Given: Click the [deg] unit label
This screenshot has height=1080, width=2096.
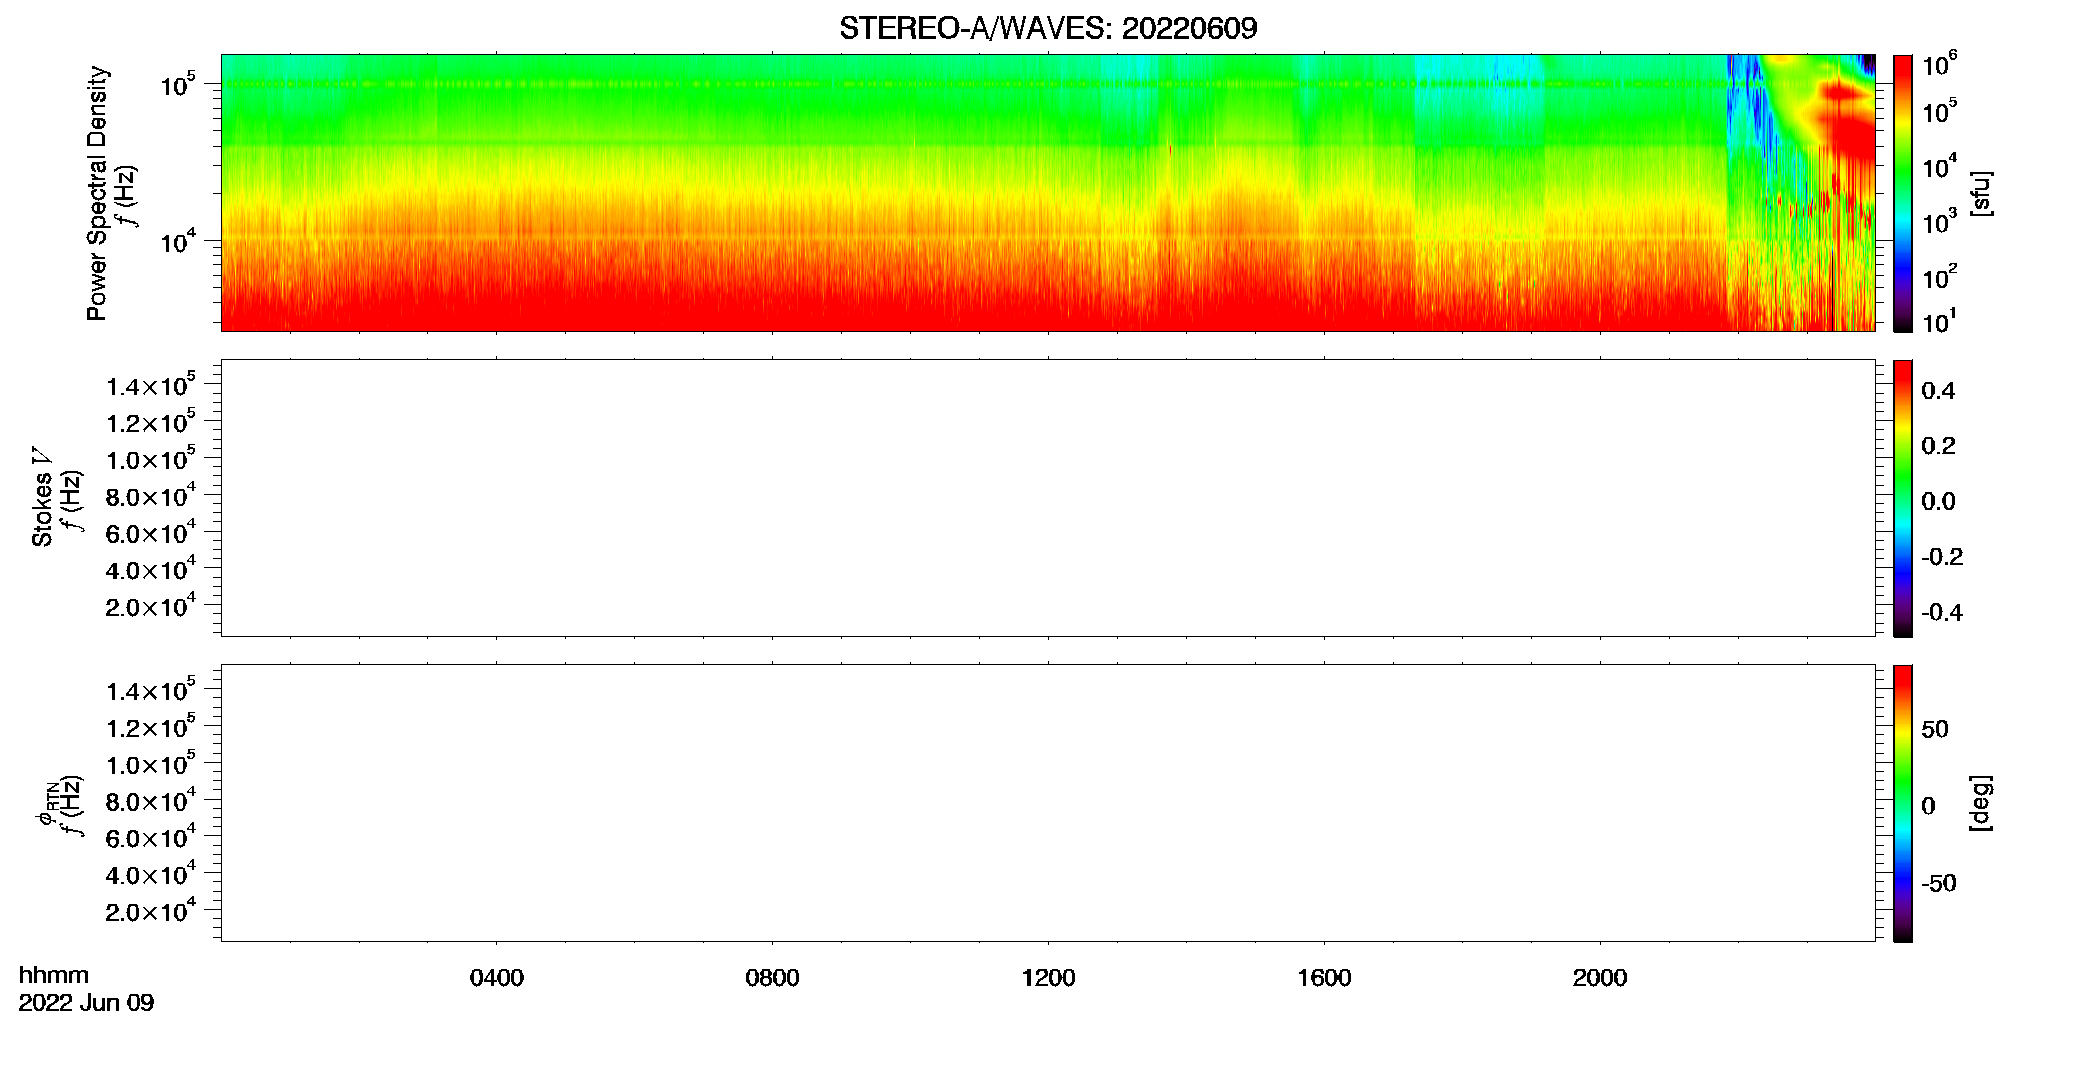Looking at the screenshot, I should pos(1980,803).
